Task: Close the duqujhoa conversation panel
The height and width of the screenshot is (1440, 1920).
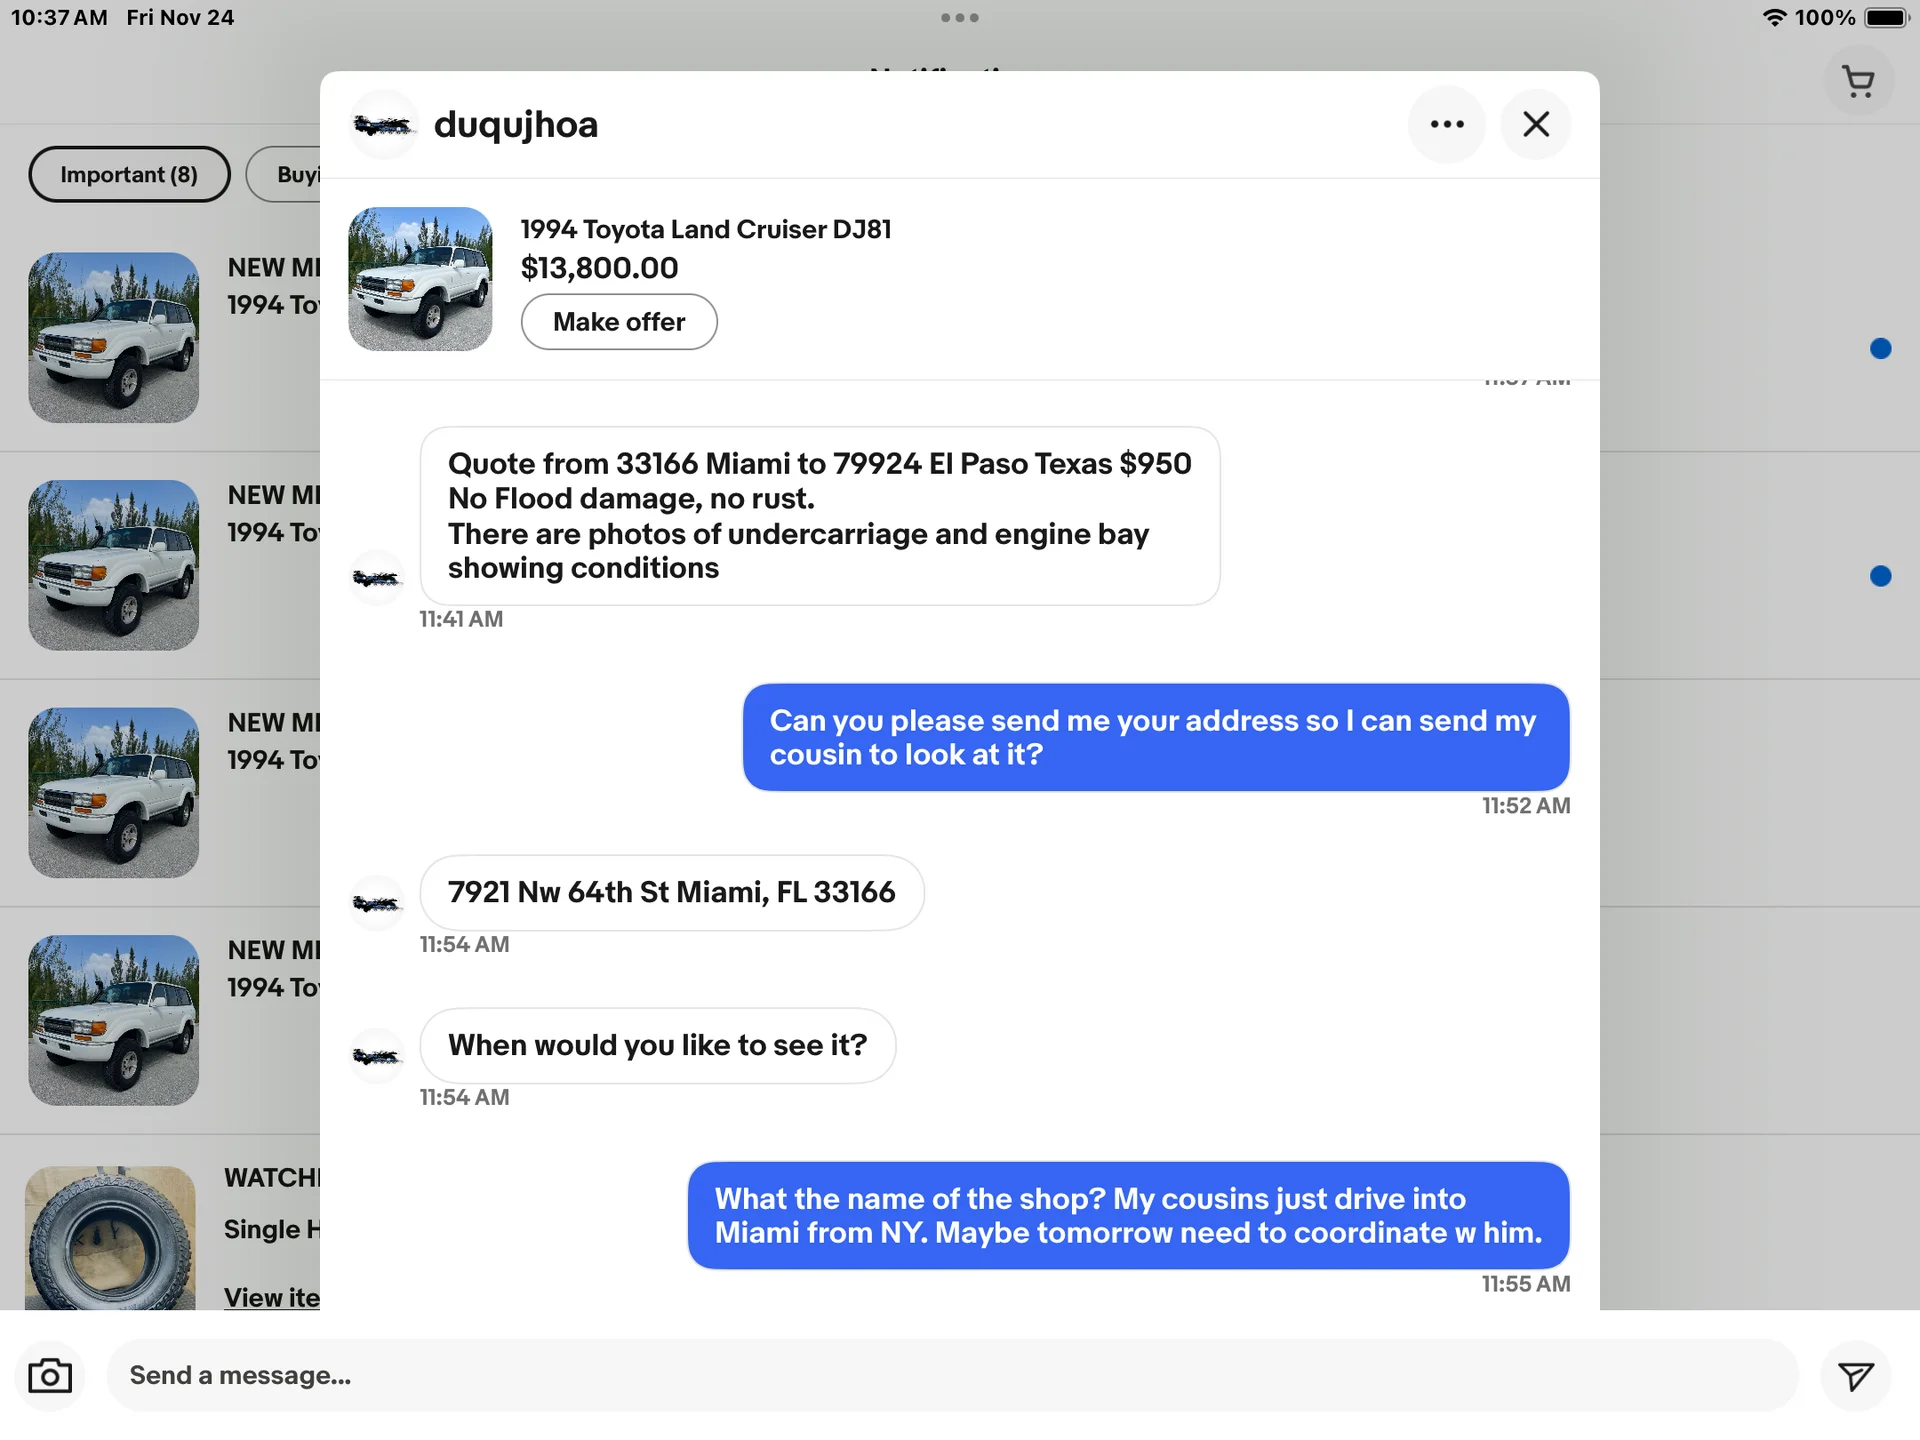Action: tap(1536, 124)
